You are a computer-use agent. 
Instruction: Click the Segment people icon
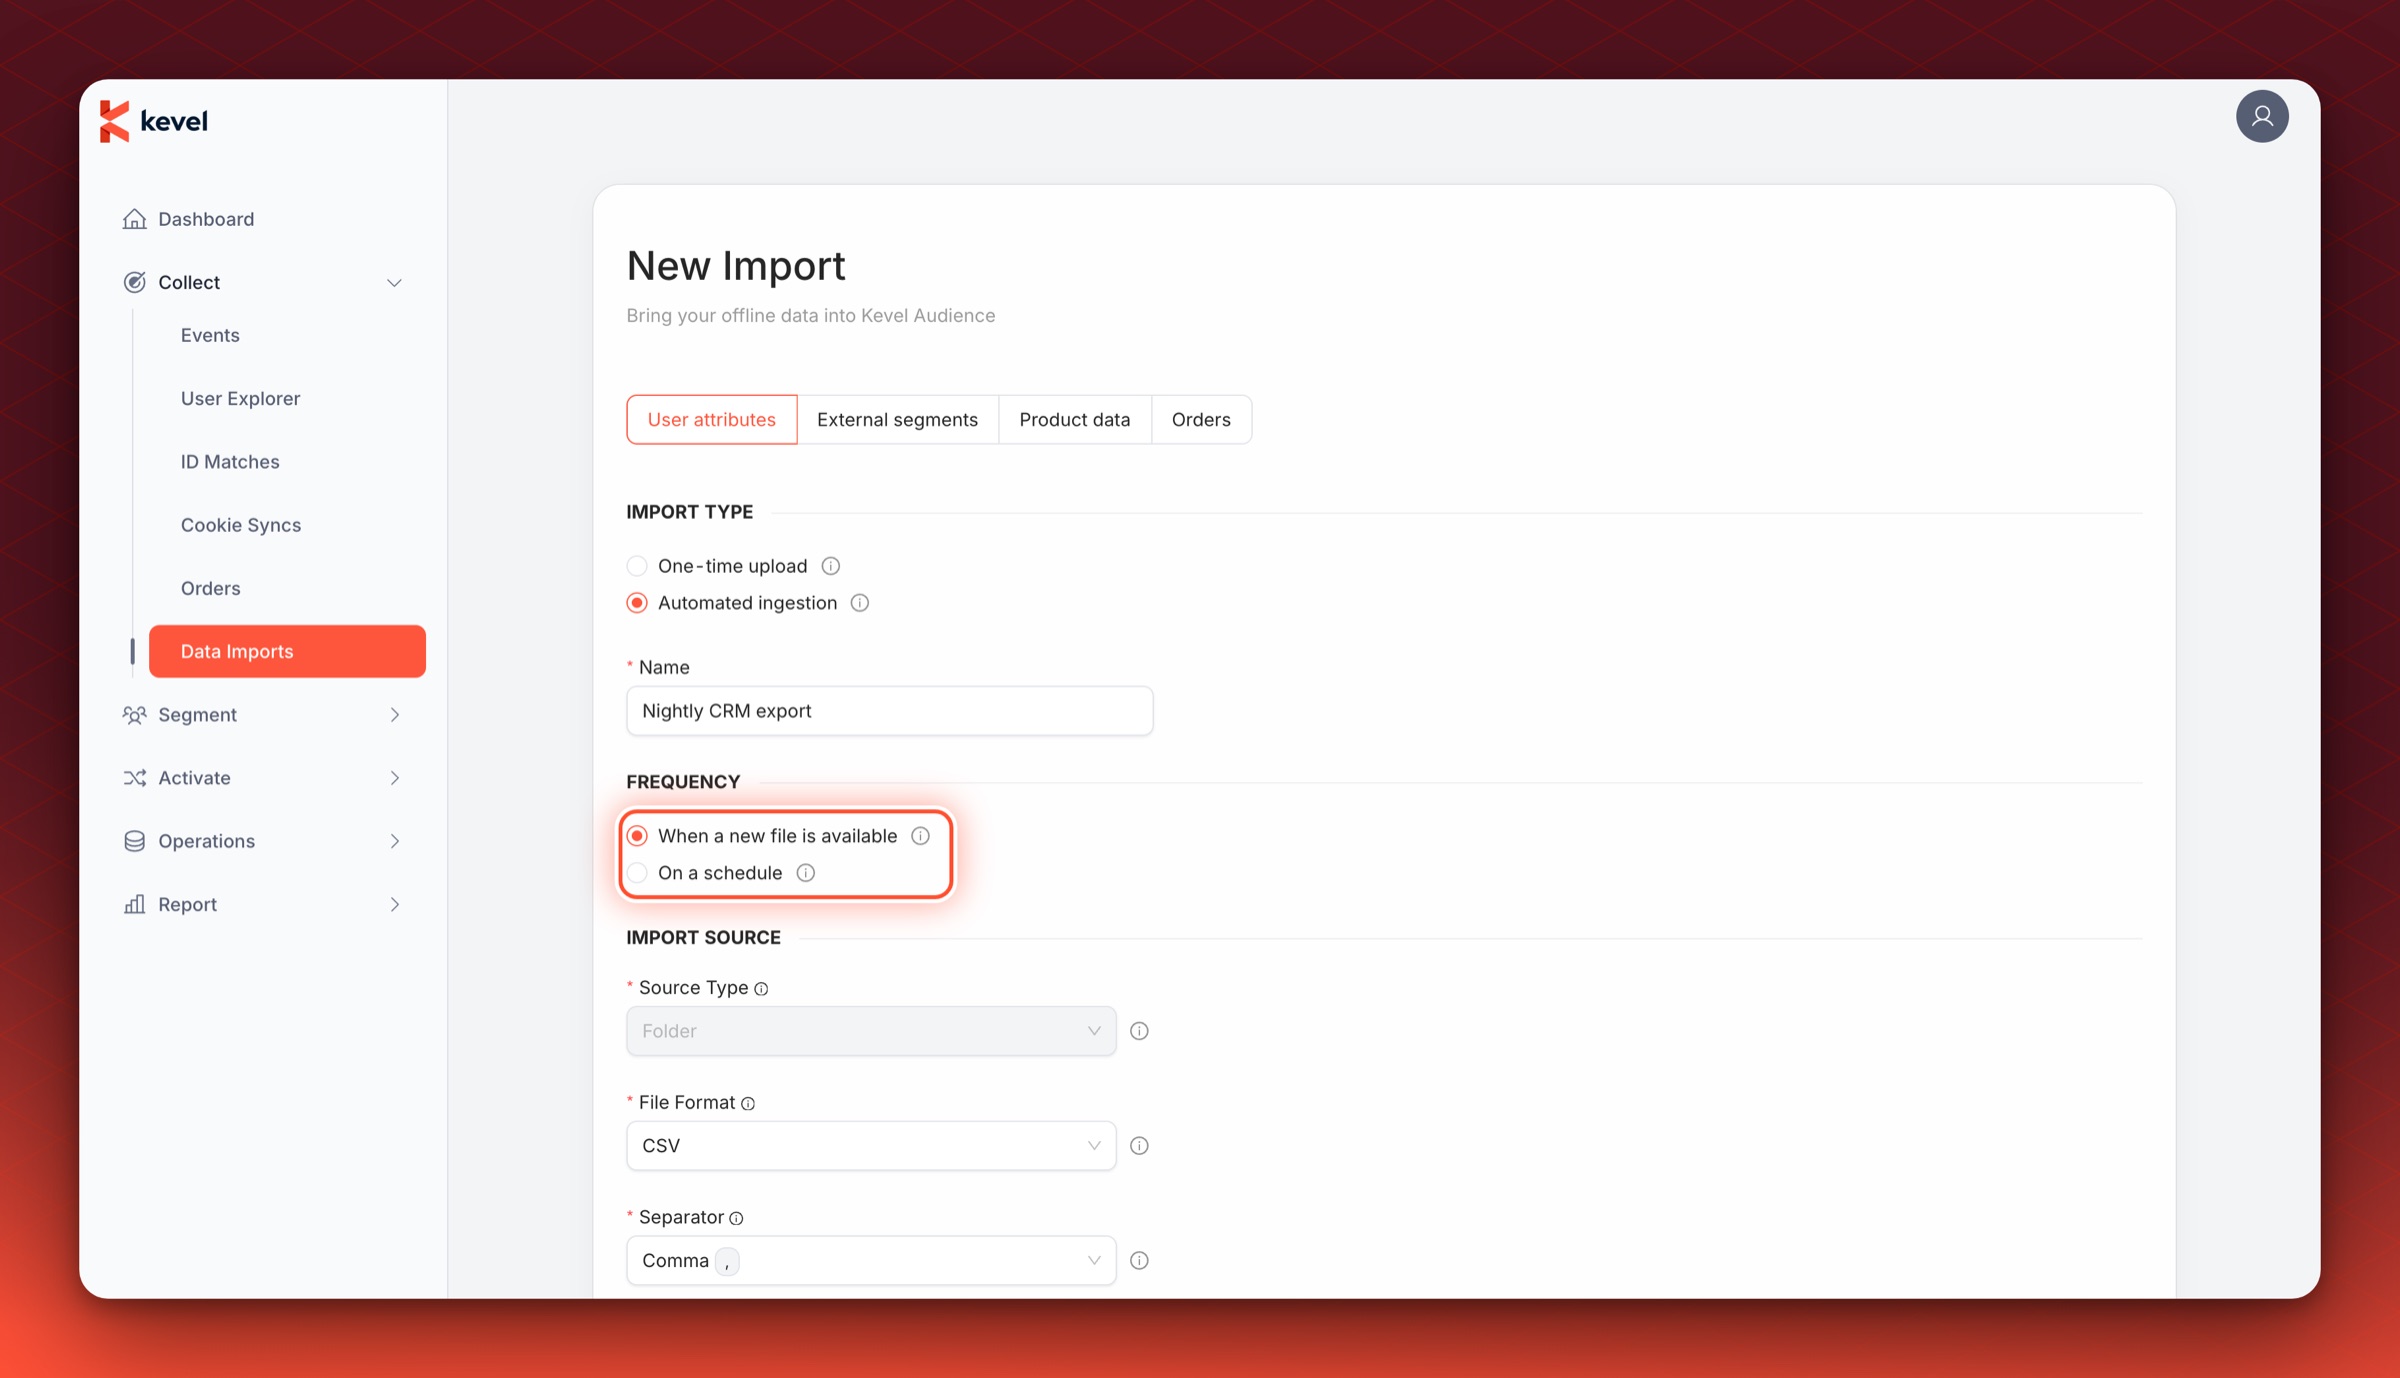134,715
